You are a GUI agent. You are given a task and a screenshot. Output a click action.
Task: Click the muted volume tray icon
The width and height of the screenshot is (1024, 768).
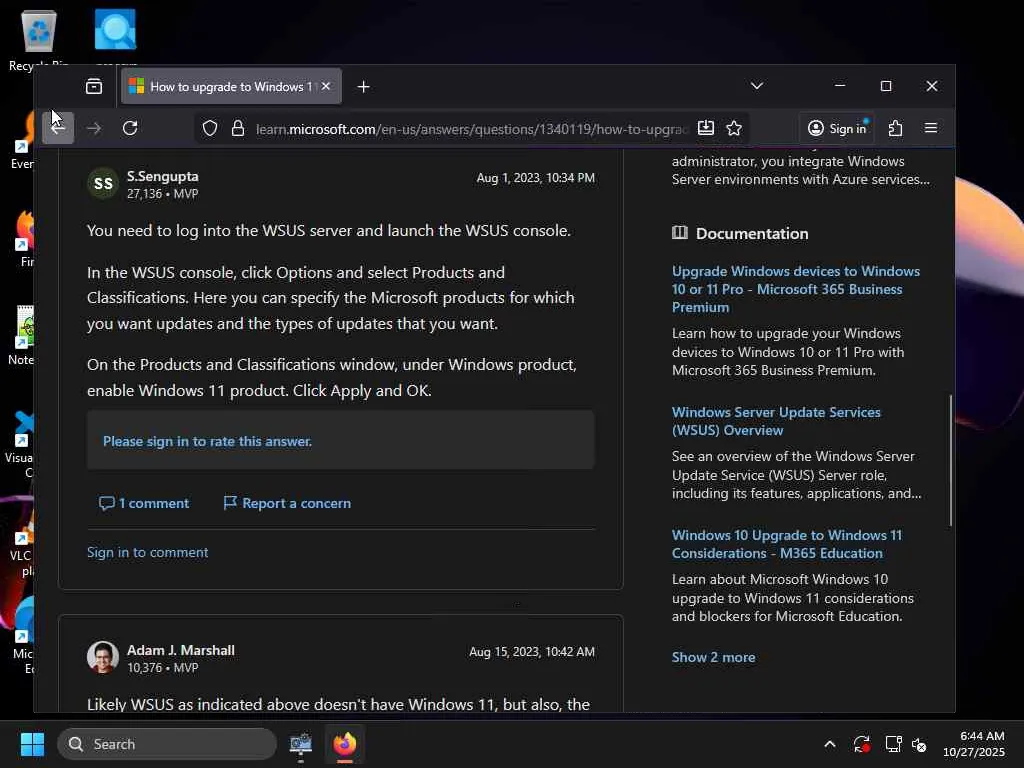(919, 744)
